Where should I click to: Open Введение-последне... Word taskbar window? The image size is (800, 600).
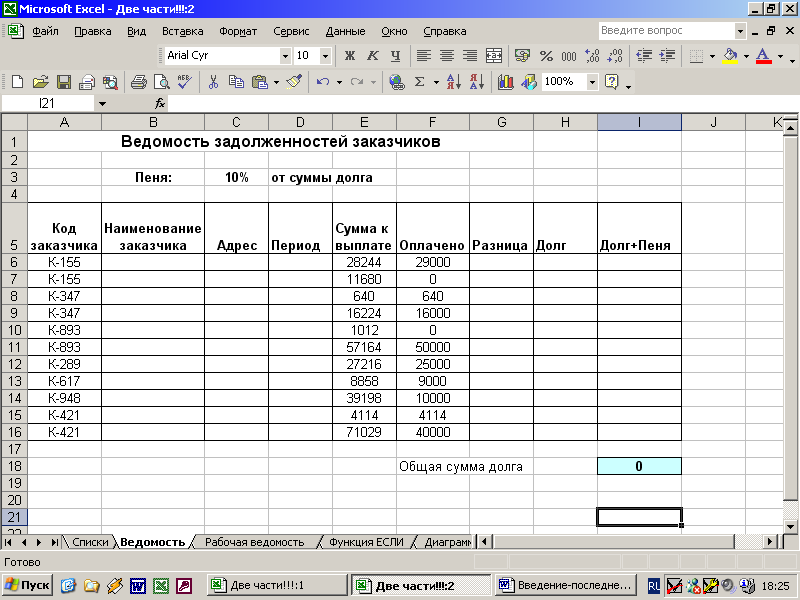[566, 585]
